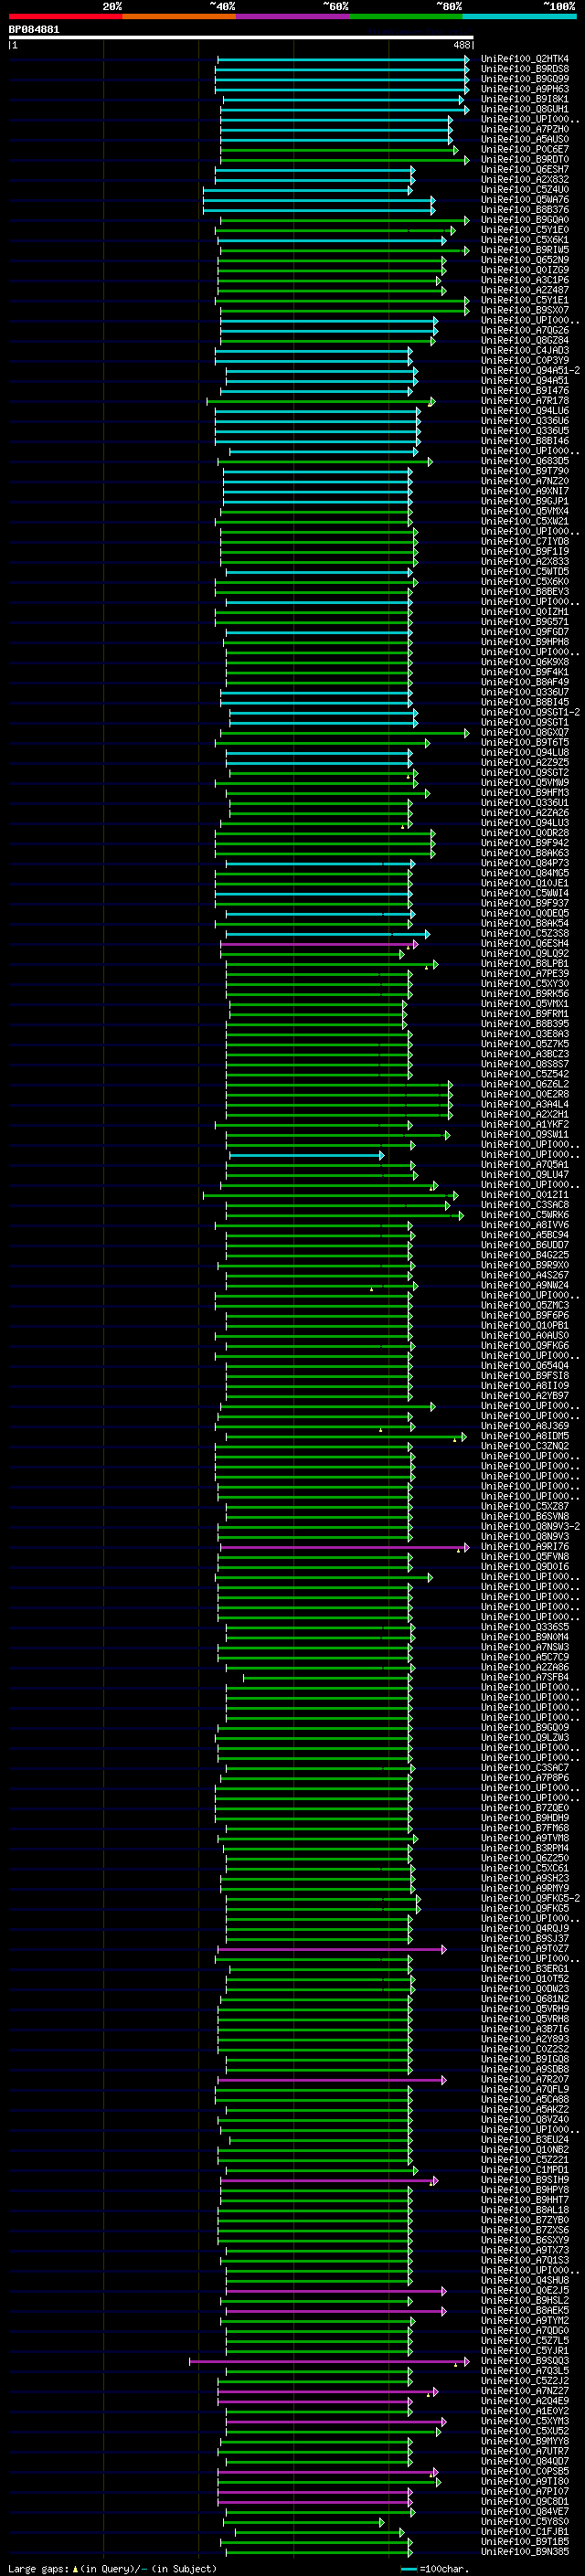Click the long purple bar for UniRef100_B9SQQ3
Viewport: 585px width, 2576px height.
[x=329, y=2361]
